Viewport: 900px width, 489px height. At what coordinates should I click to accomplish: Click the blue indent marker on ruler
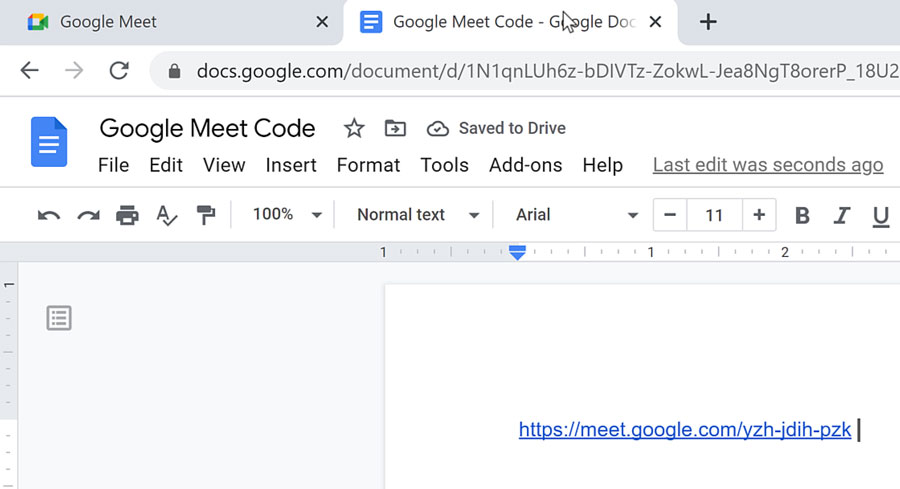click(x=517, y=254)
